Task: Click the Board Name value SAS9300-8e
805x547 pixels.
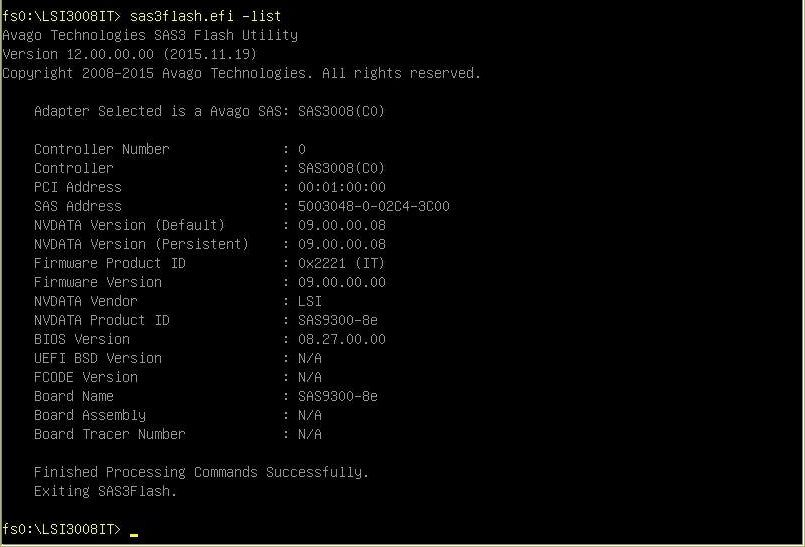Action: click(x=338, y=397)
